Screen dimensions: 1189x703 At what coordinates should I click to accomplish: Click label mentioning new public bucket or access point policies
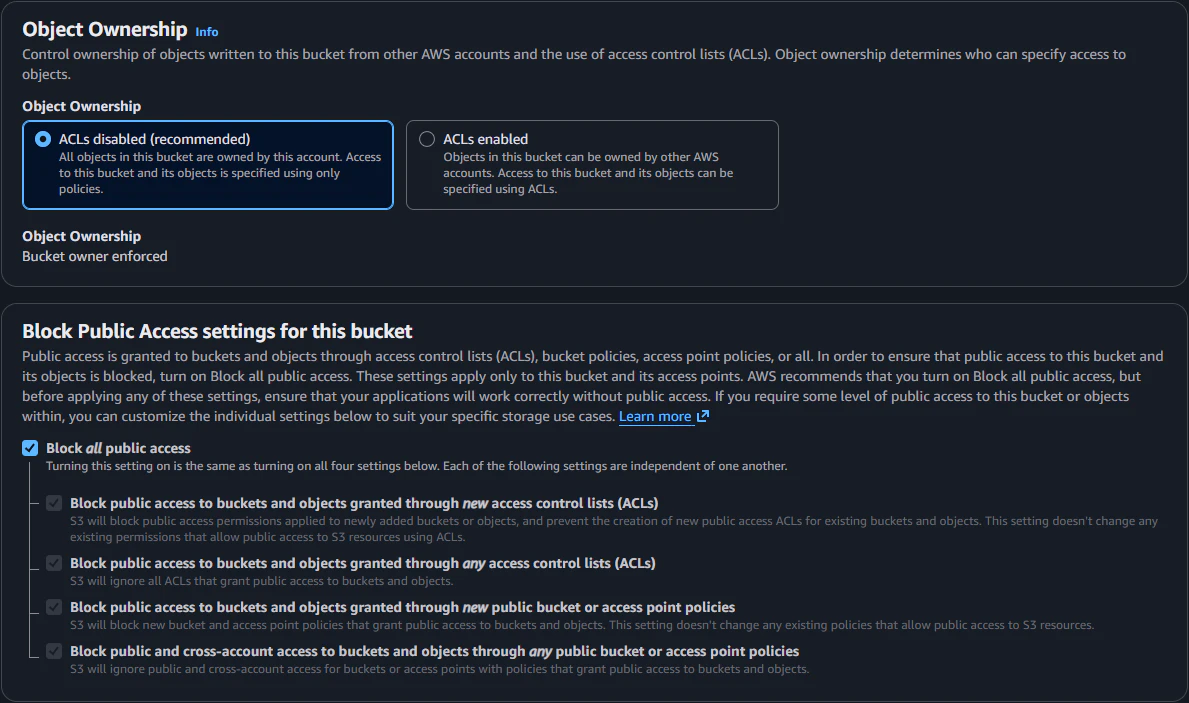[403, 607]
